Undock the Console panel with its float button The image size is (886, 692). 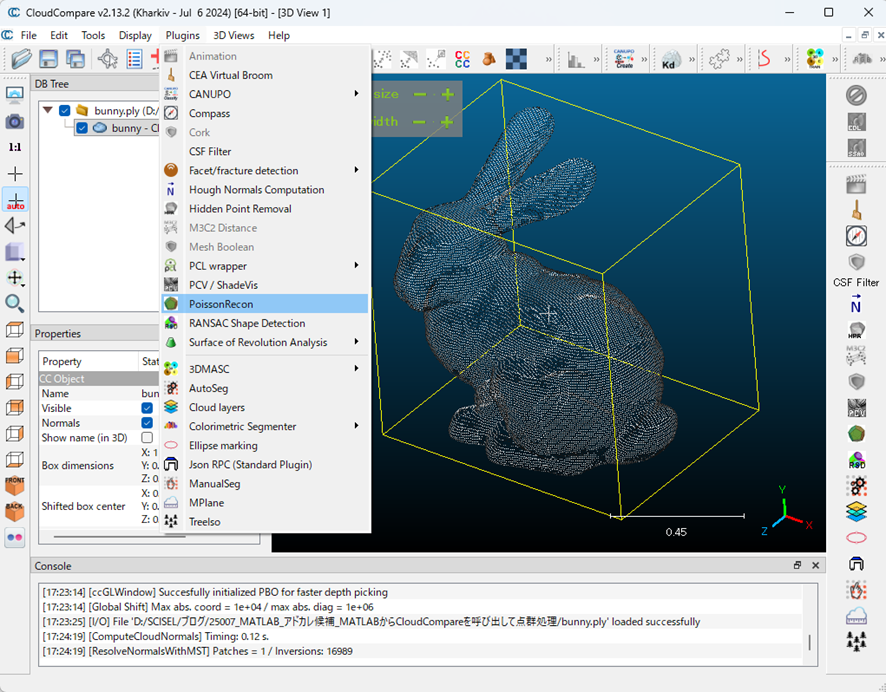point(796,565)
